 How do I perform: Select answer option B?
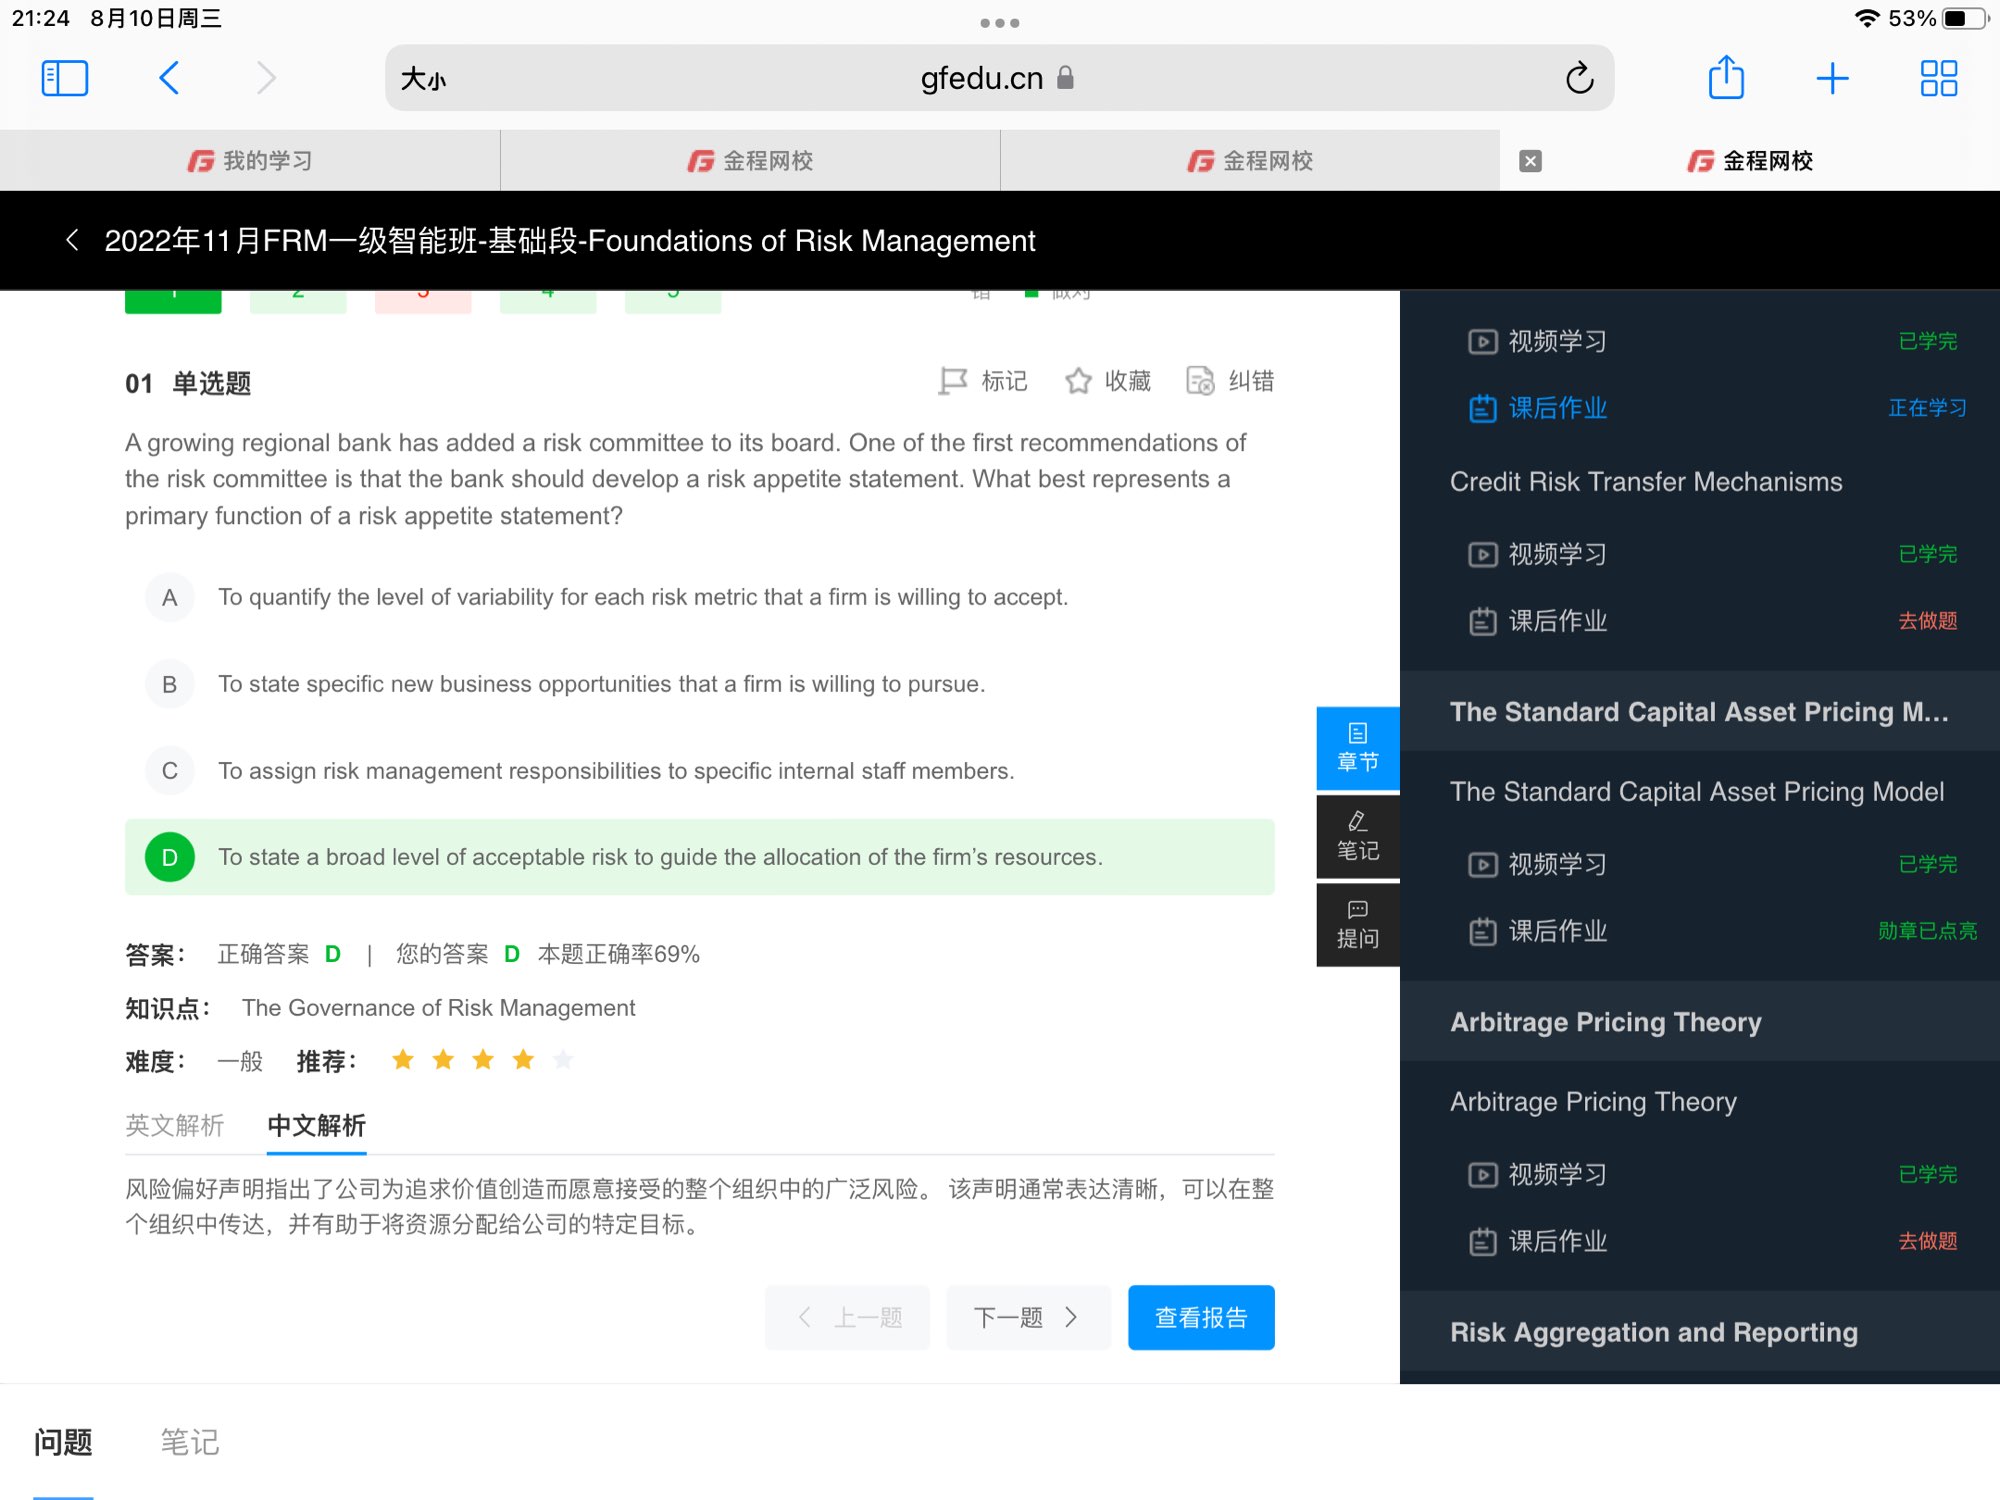click(x=170, y=685)
